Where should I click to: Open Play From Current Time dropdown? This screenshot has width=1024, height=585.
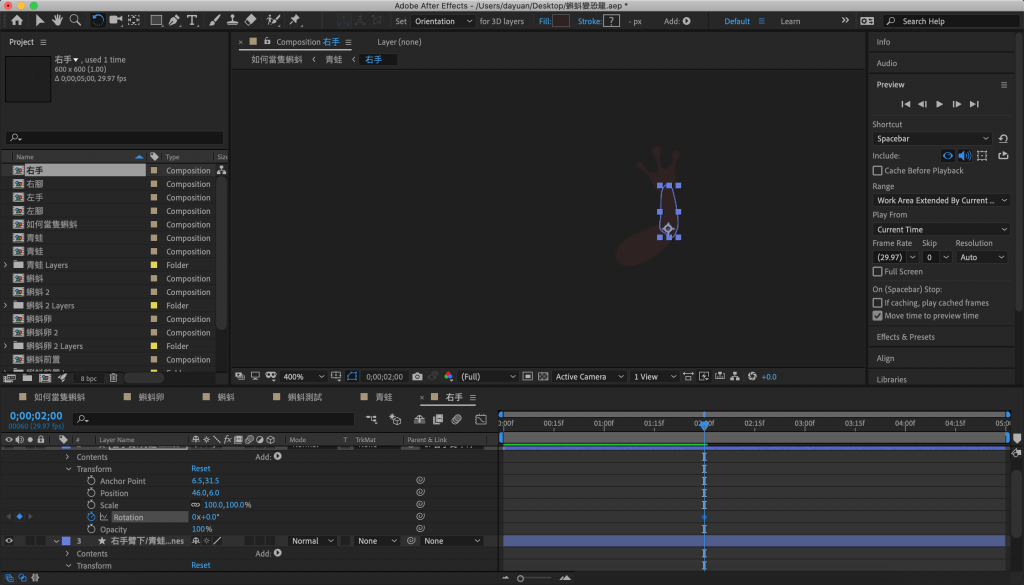click(x=941, y=229)
